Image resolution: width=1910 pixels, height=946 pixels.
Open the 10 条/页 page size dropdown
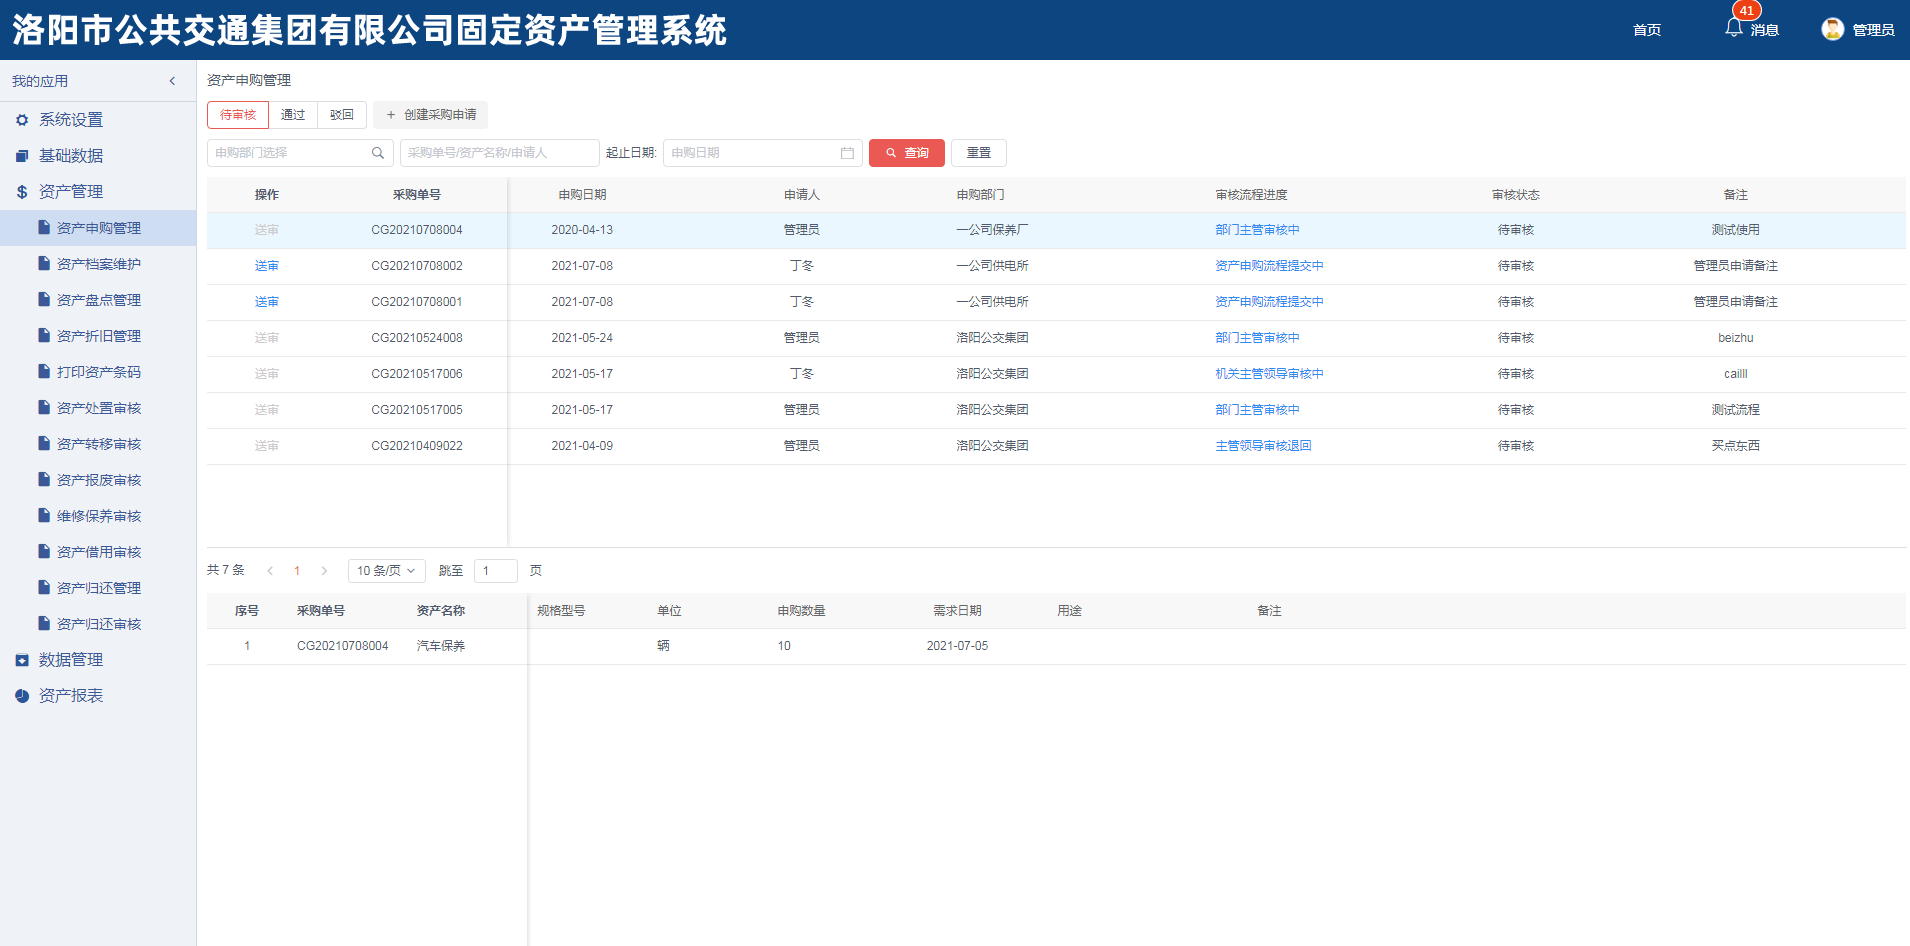pyautogui.click(x=386, y=571)
